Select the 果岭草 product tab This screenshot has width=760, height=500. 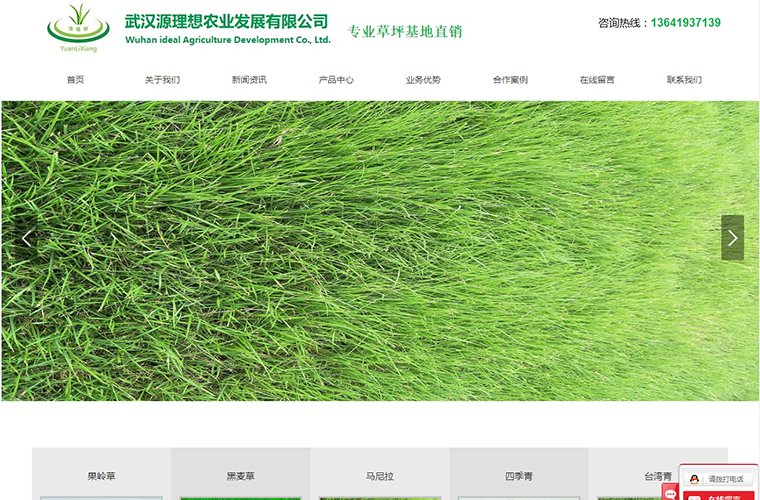[101, 476]
